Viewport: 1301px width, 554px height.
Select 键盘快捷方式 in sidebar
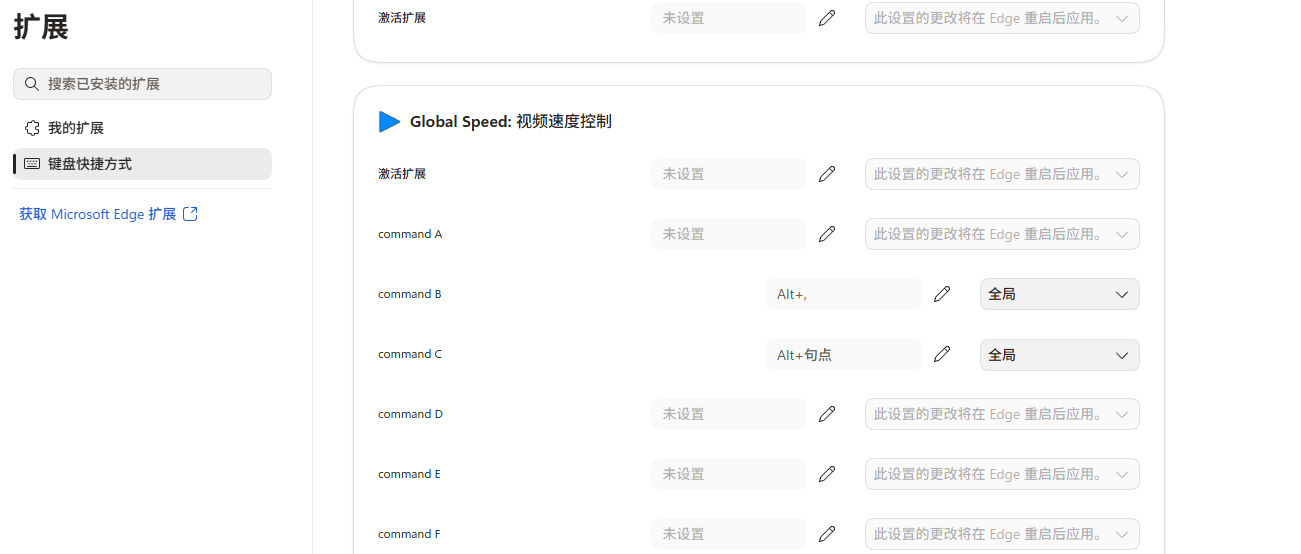142,164
